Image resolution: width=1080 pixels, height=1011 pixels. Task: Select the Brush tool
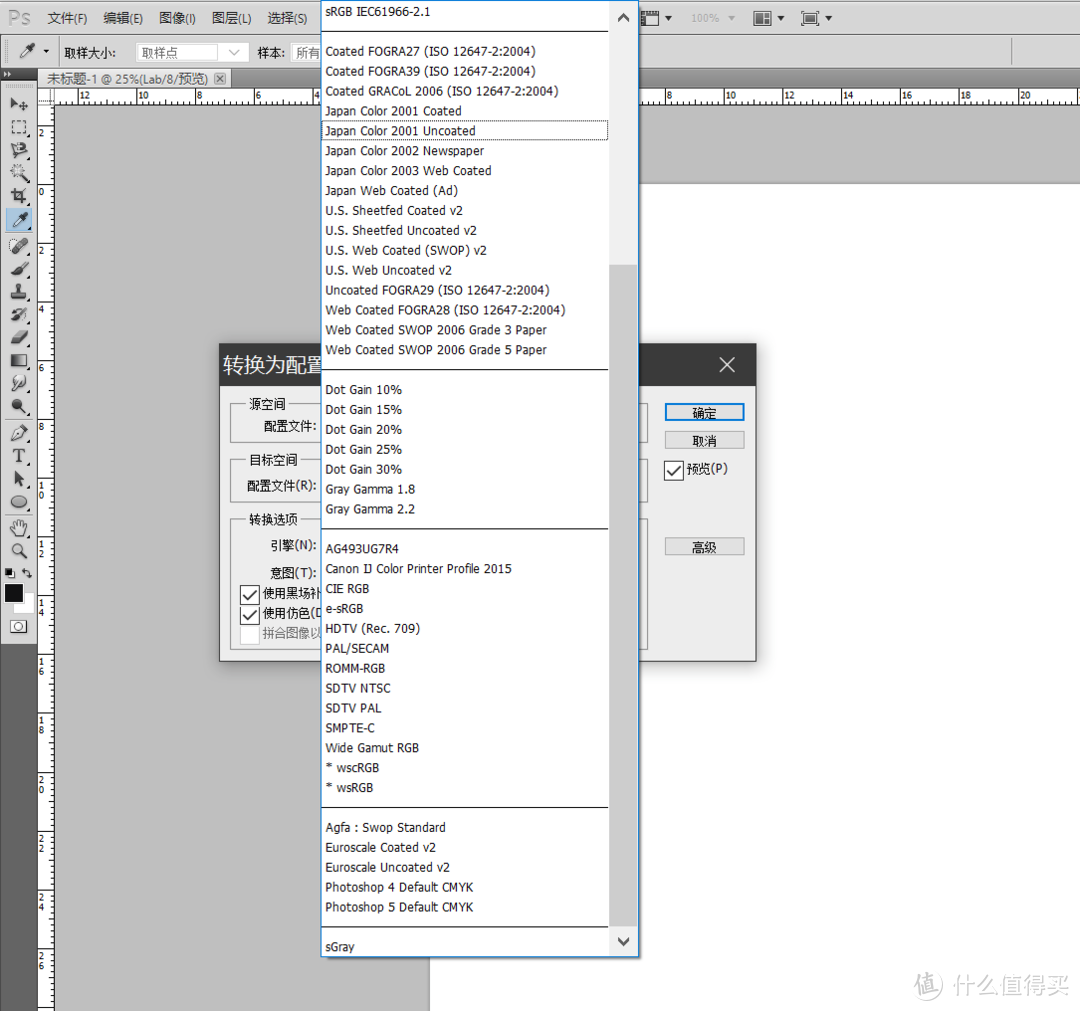[19, 269]
